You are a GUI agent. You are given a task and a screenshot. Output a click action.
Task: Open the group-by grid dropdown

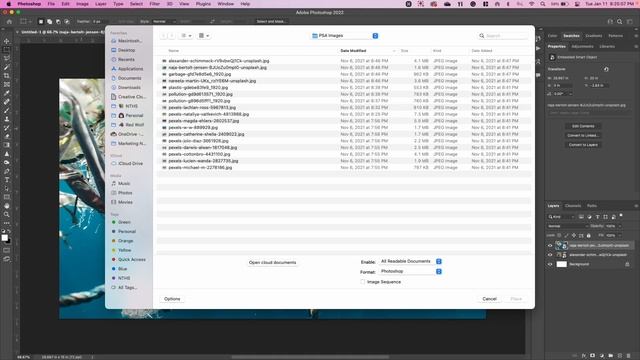[x=204, y=36]
